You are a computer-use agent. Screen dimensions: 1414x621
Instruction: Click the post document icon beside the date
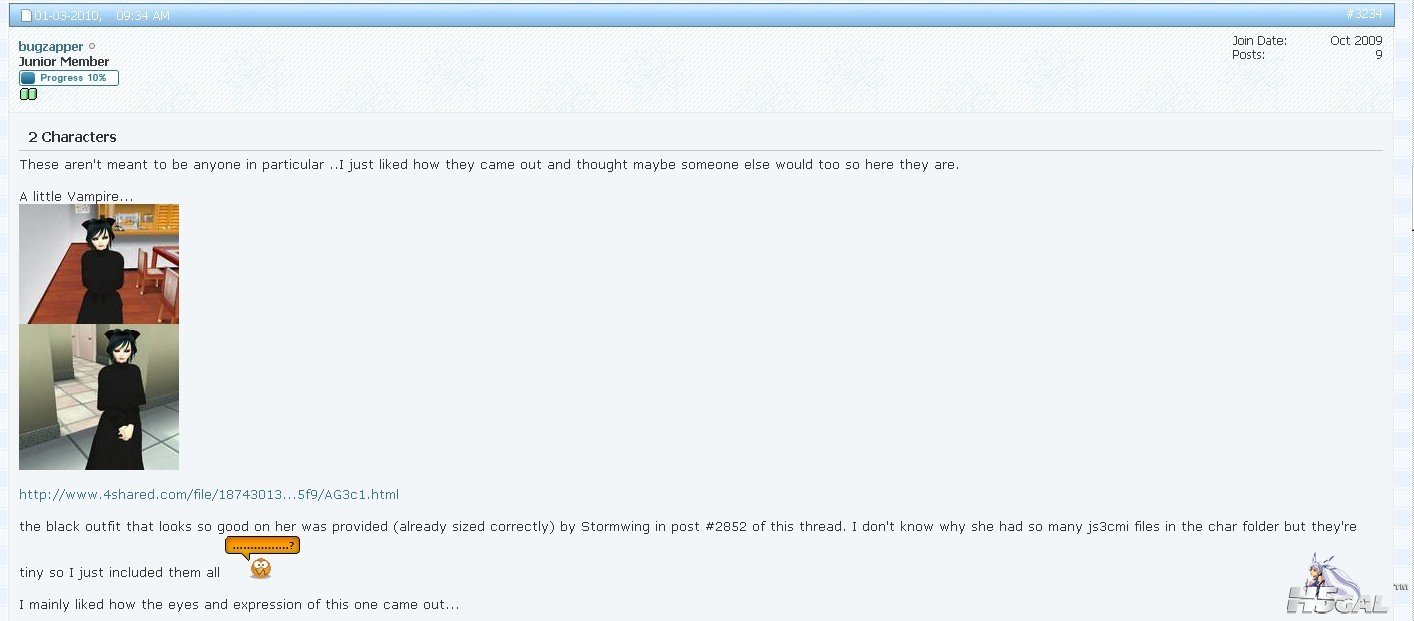point(27,15)
